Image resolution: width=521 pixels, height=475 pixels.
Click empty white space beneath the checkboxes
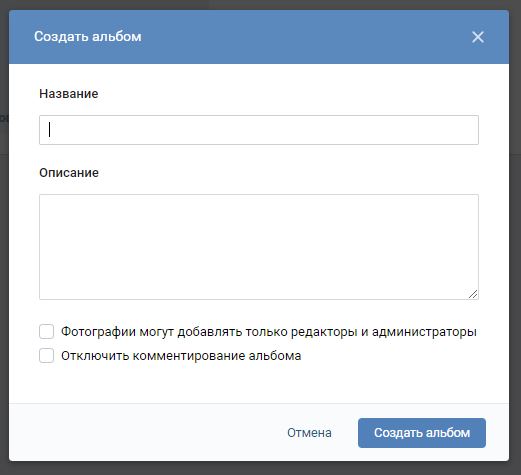pyautogui.click(x=259, y=383)
